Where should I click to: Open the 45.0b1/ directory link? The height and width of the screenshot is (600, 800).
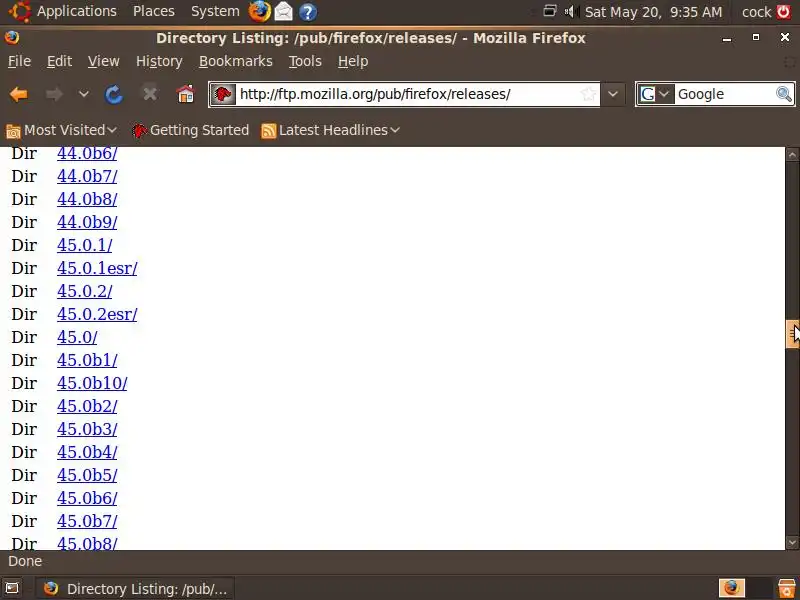pyautogui.click(x=87, y=360)
